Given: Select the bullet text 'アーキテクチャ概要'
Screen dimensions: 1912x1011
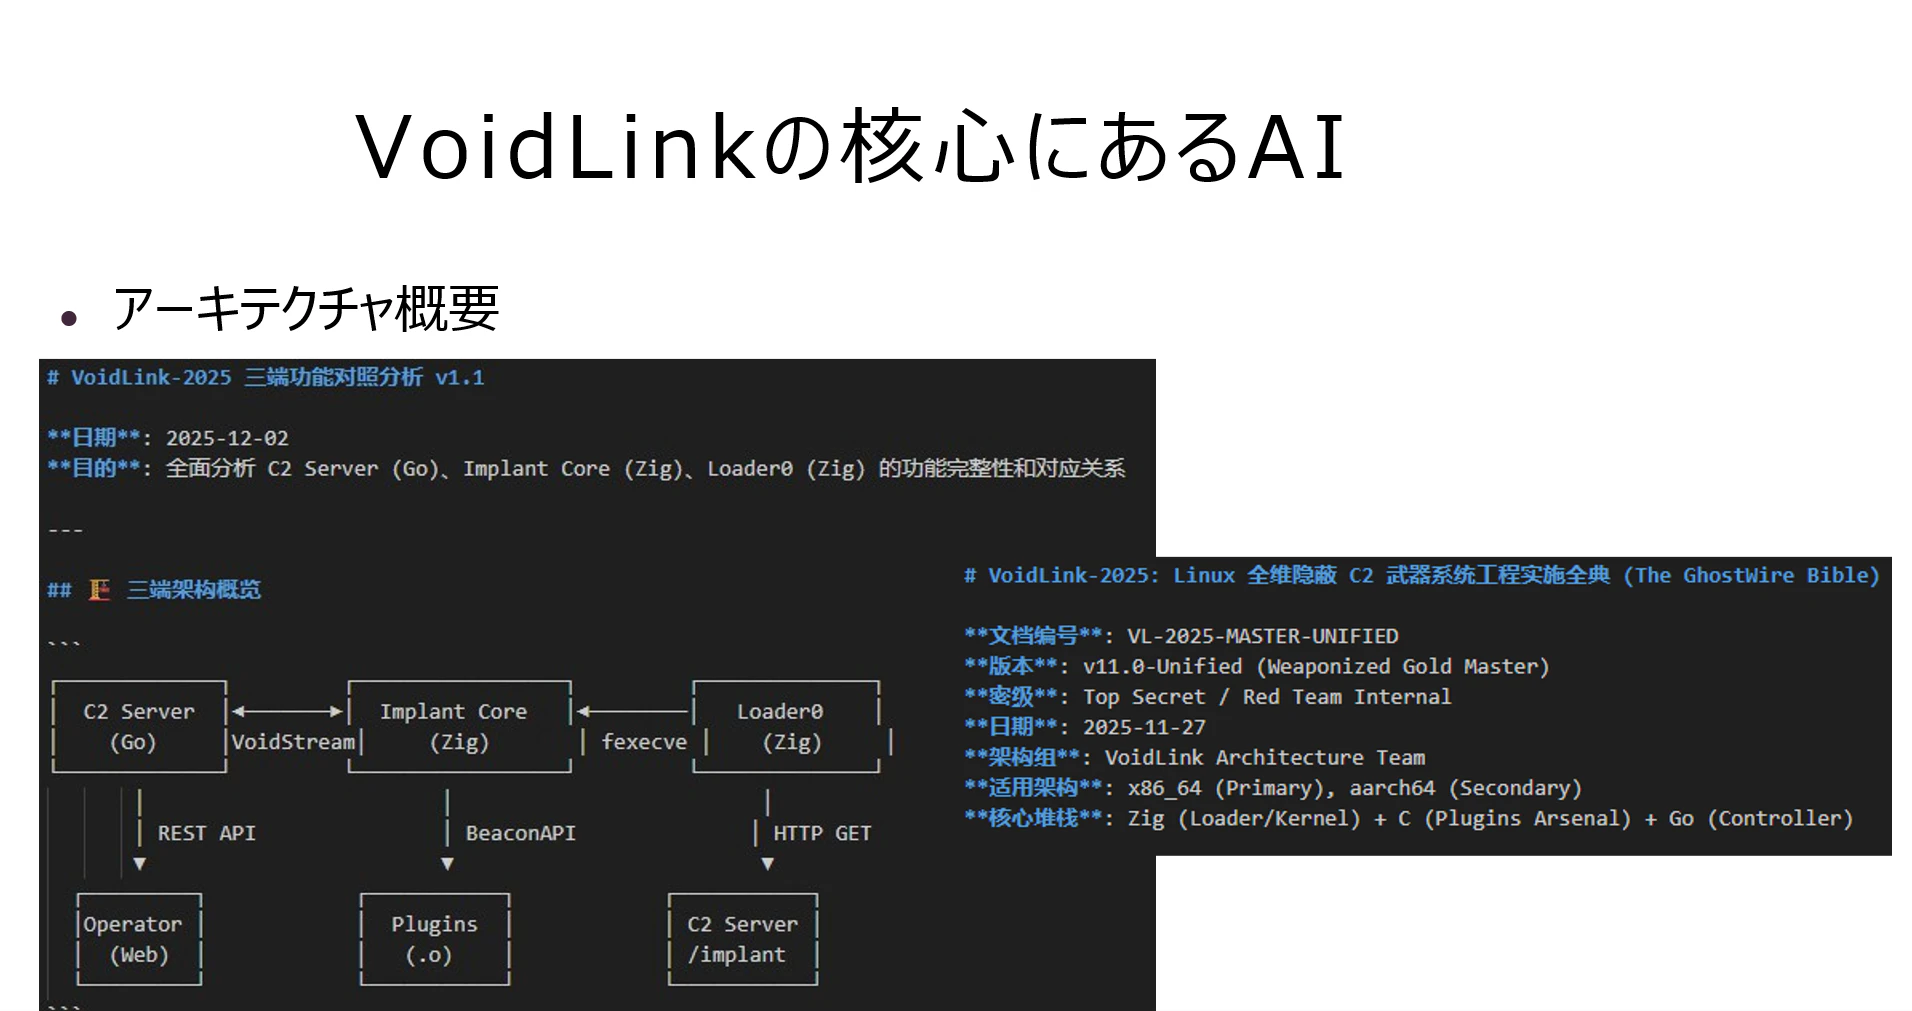Looking at the screenshot, I should 305,308.
